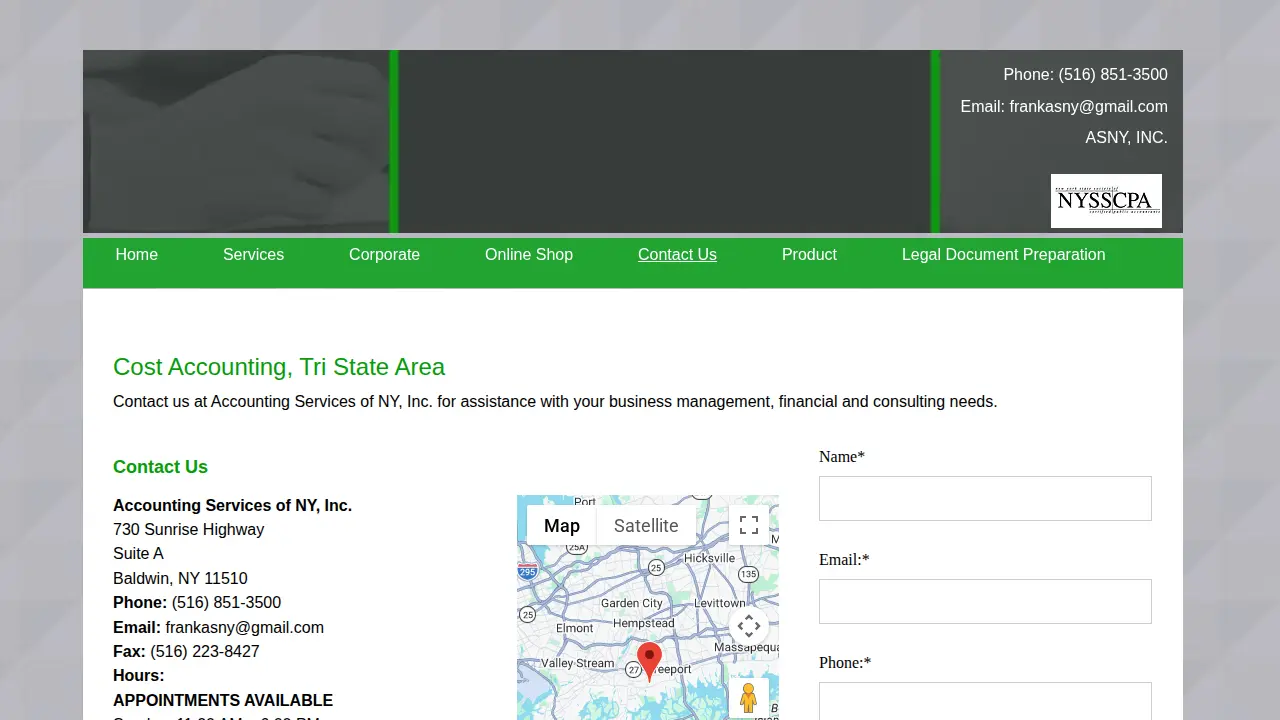Click the Accounting Services of NY, Inc. name
The image size is (1280, 720).
click(x=232, y=506)
